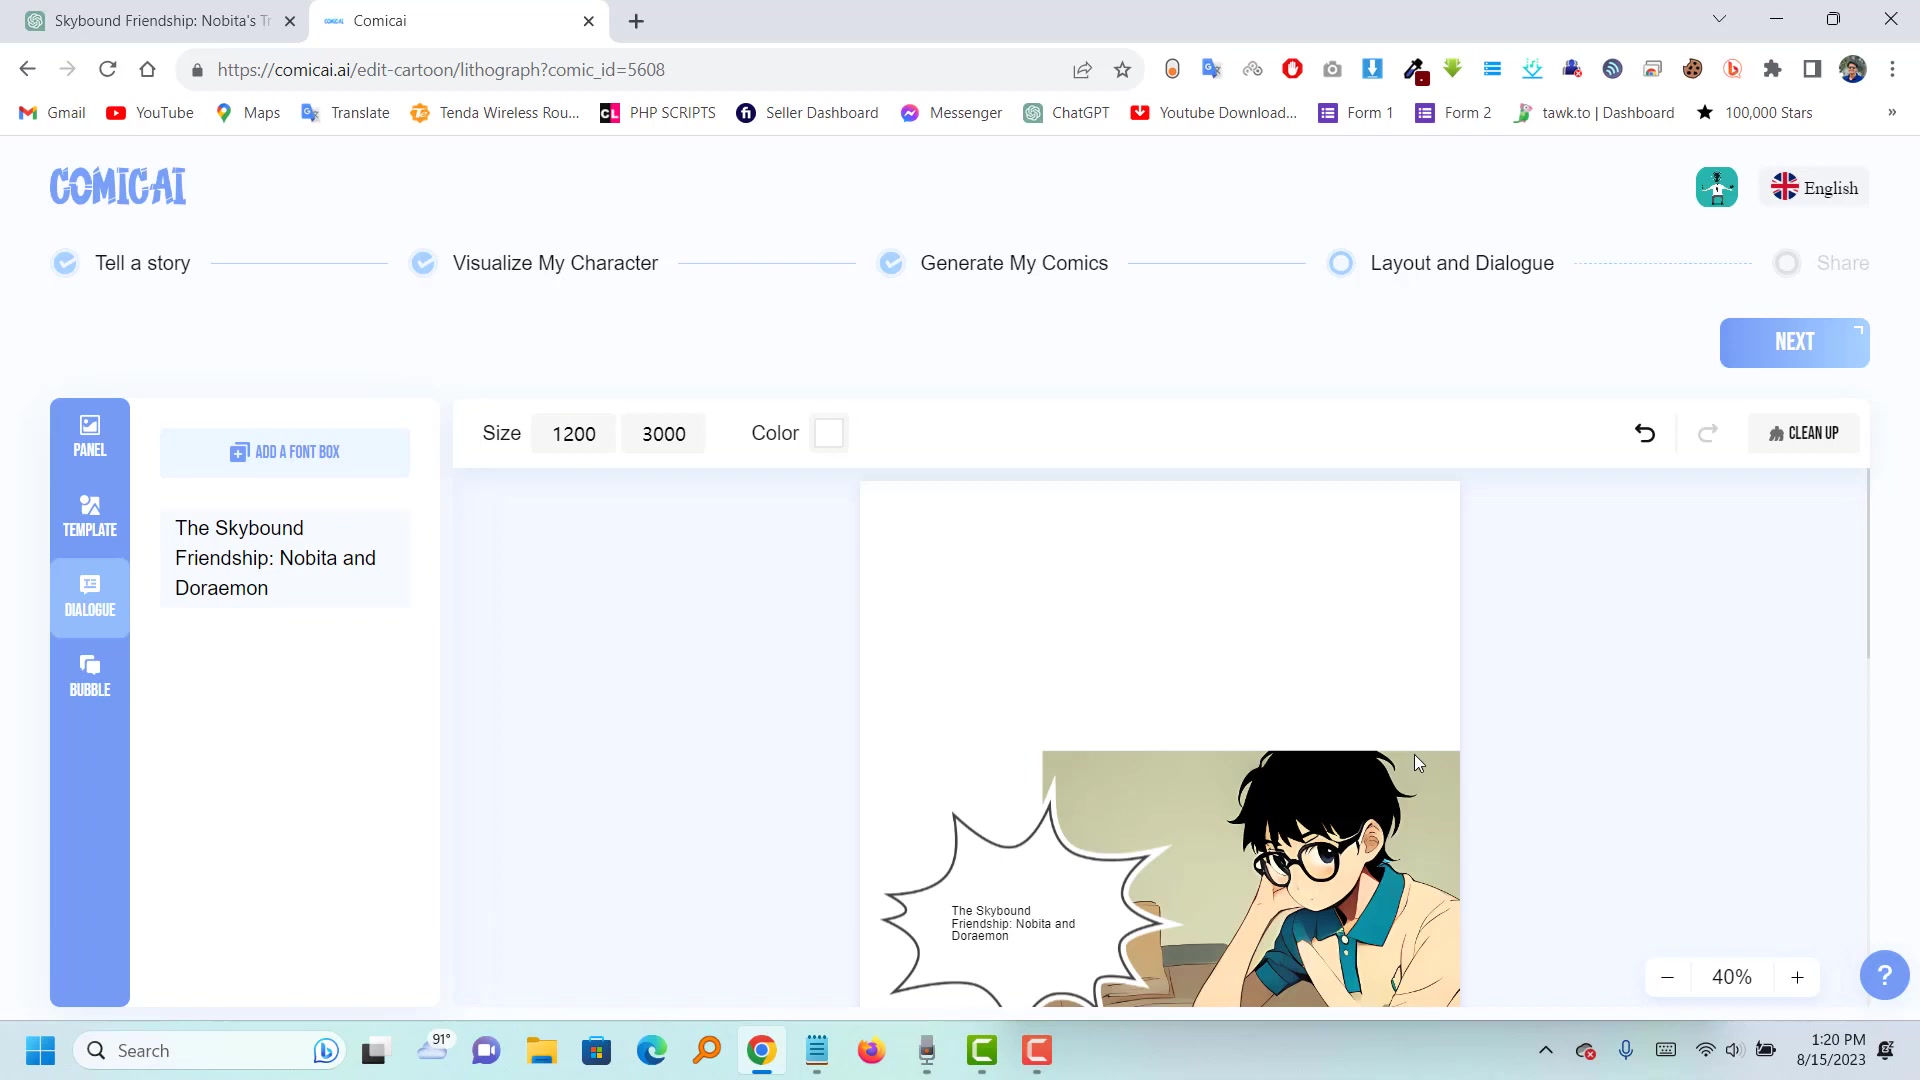Click the redo arrow icon
This screenshot has height=1080, width=1920.
1708,433
